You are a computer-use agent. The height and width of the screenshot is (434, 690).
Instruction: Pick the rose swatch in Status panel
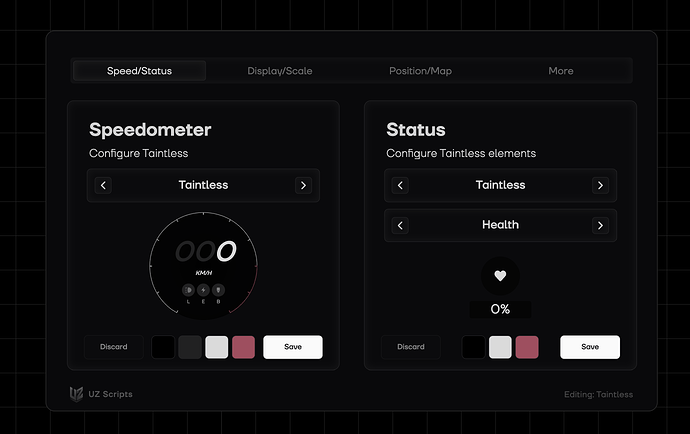click(527, 347)
